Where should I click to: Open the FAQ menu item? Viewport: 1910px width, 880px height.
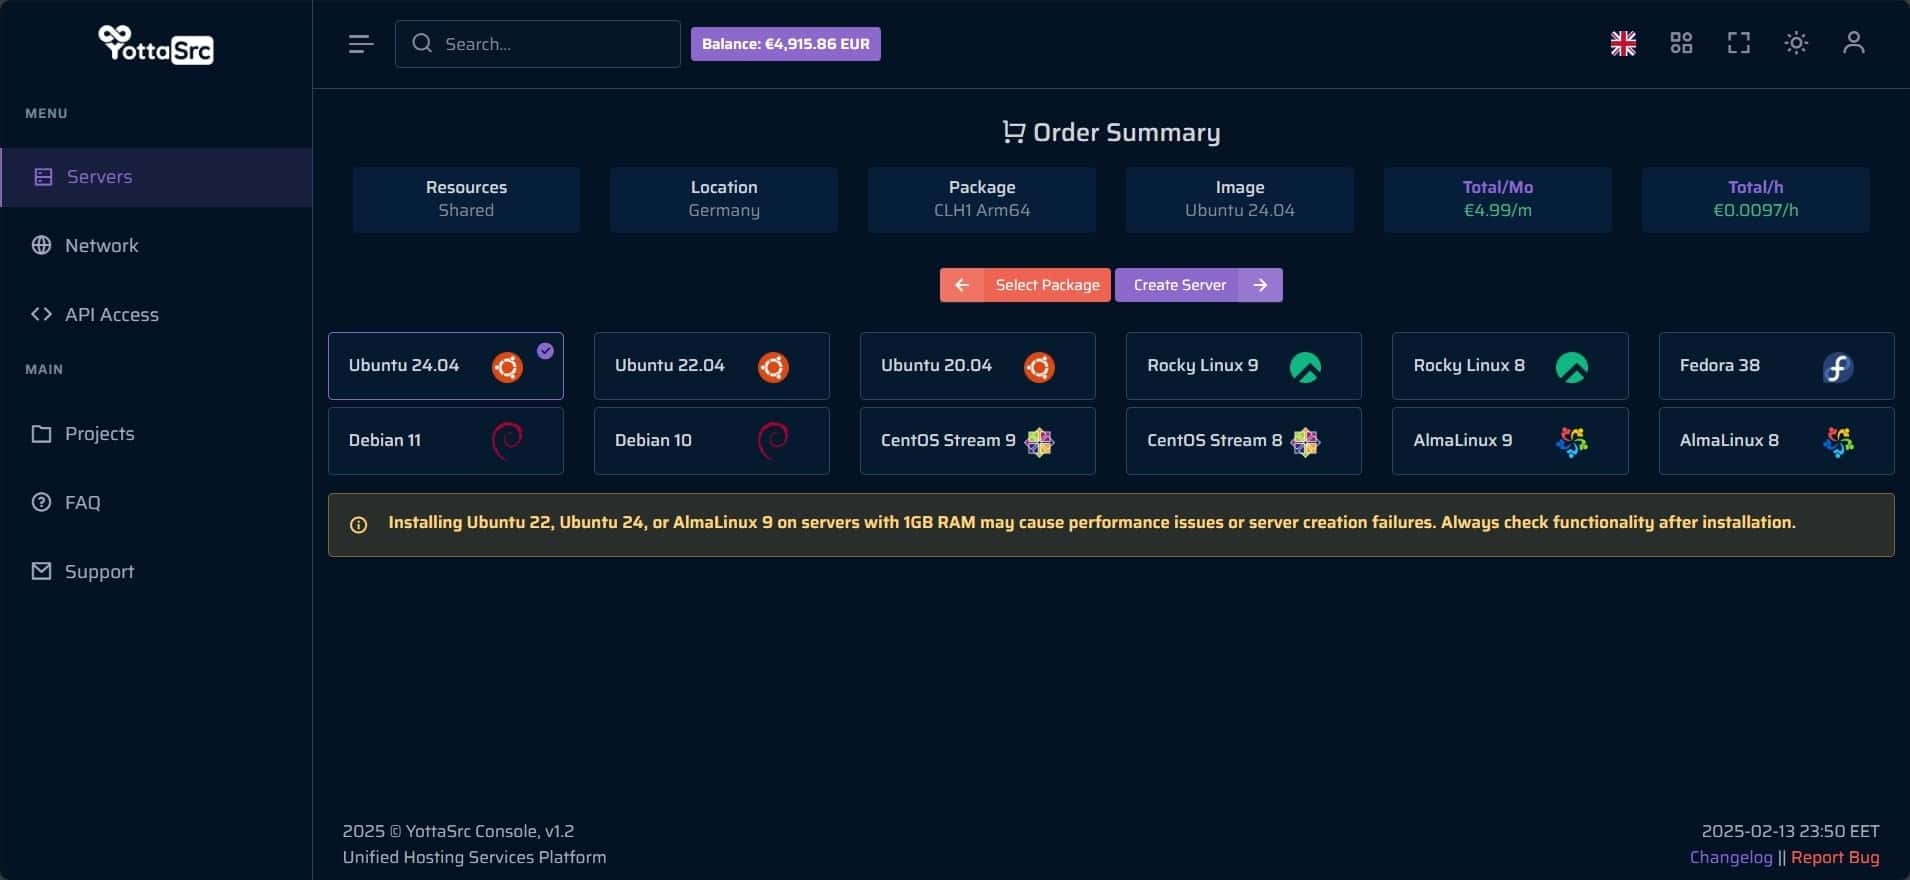(x=156, y=502)
